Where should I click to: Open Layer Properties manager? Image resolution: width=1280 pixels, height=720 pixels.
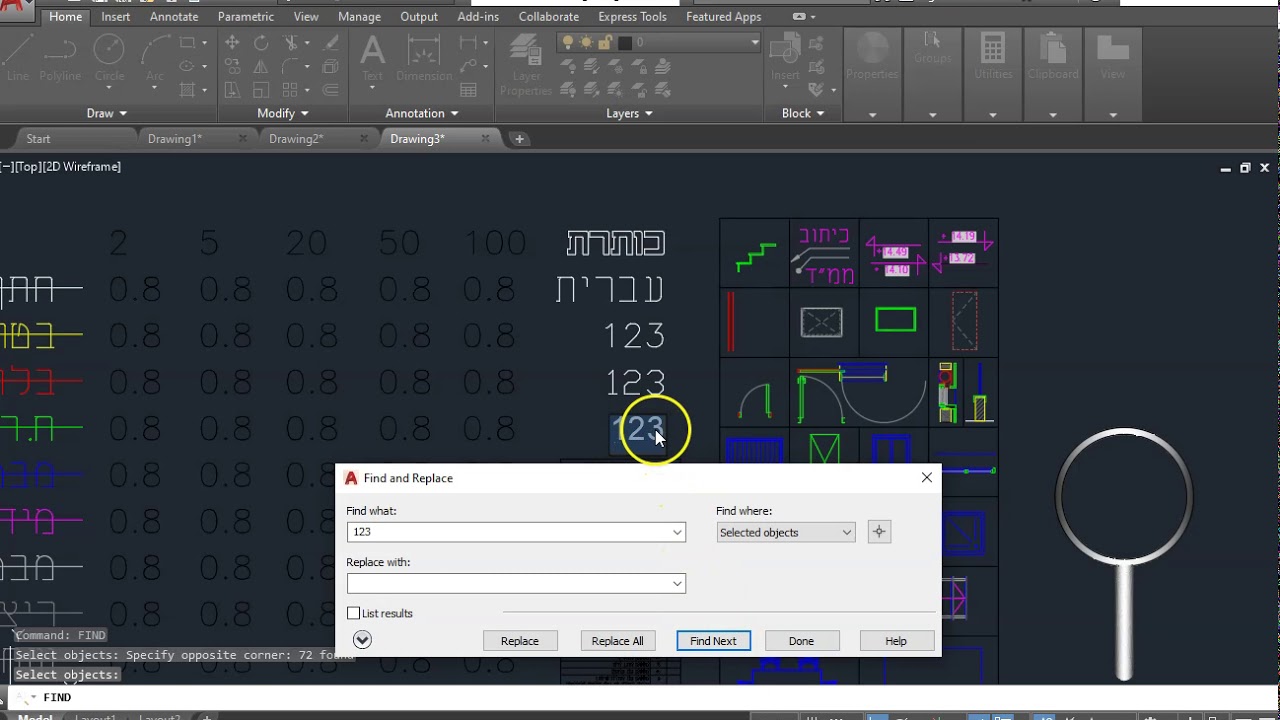coord(526,65)
